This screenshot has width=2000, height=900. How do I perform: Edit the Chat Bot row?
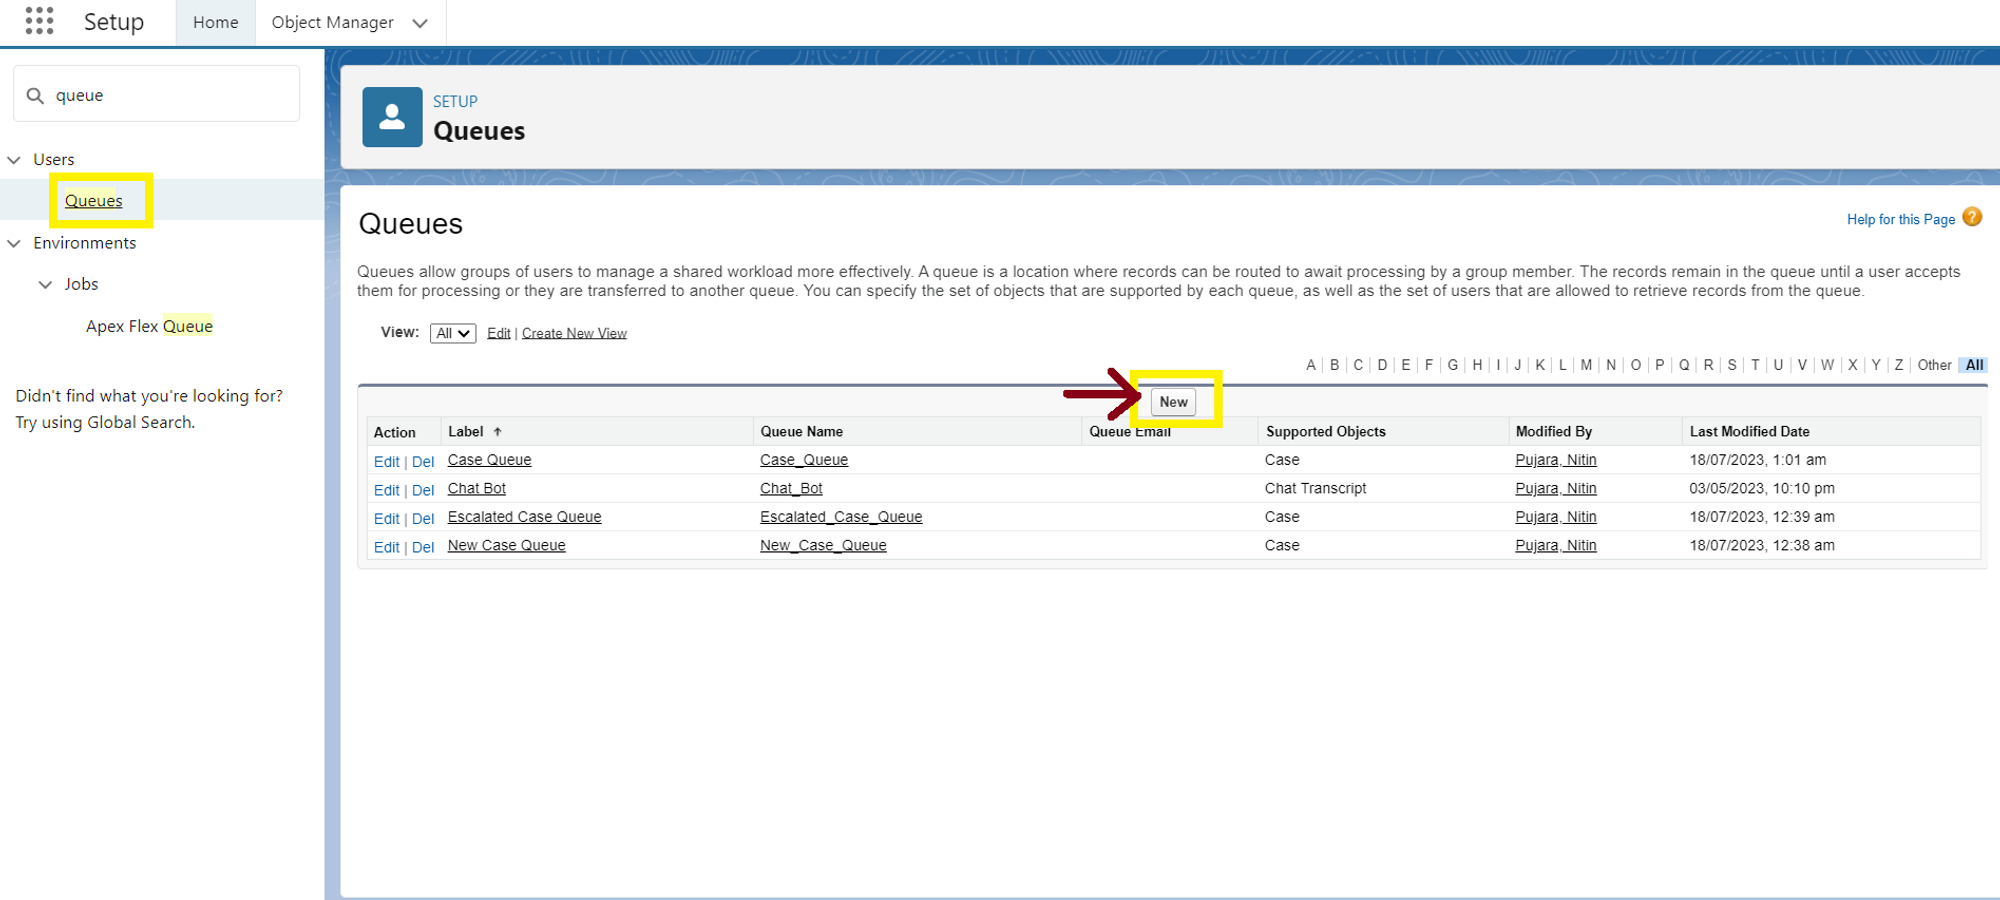[x=386, y=490]
